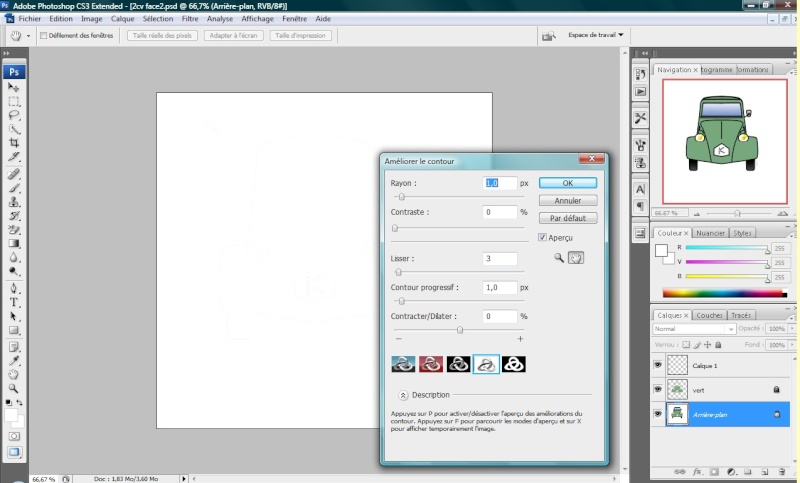800x483 pixels.
Task: Open the Paragraph panel icon
Action: [x=640, y=206]
